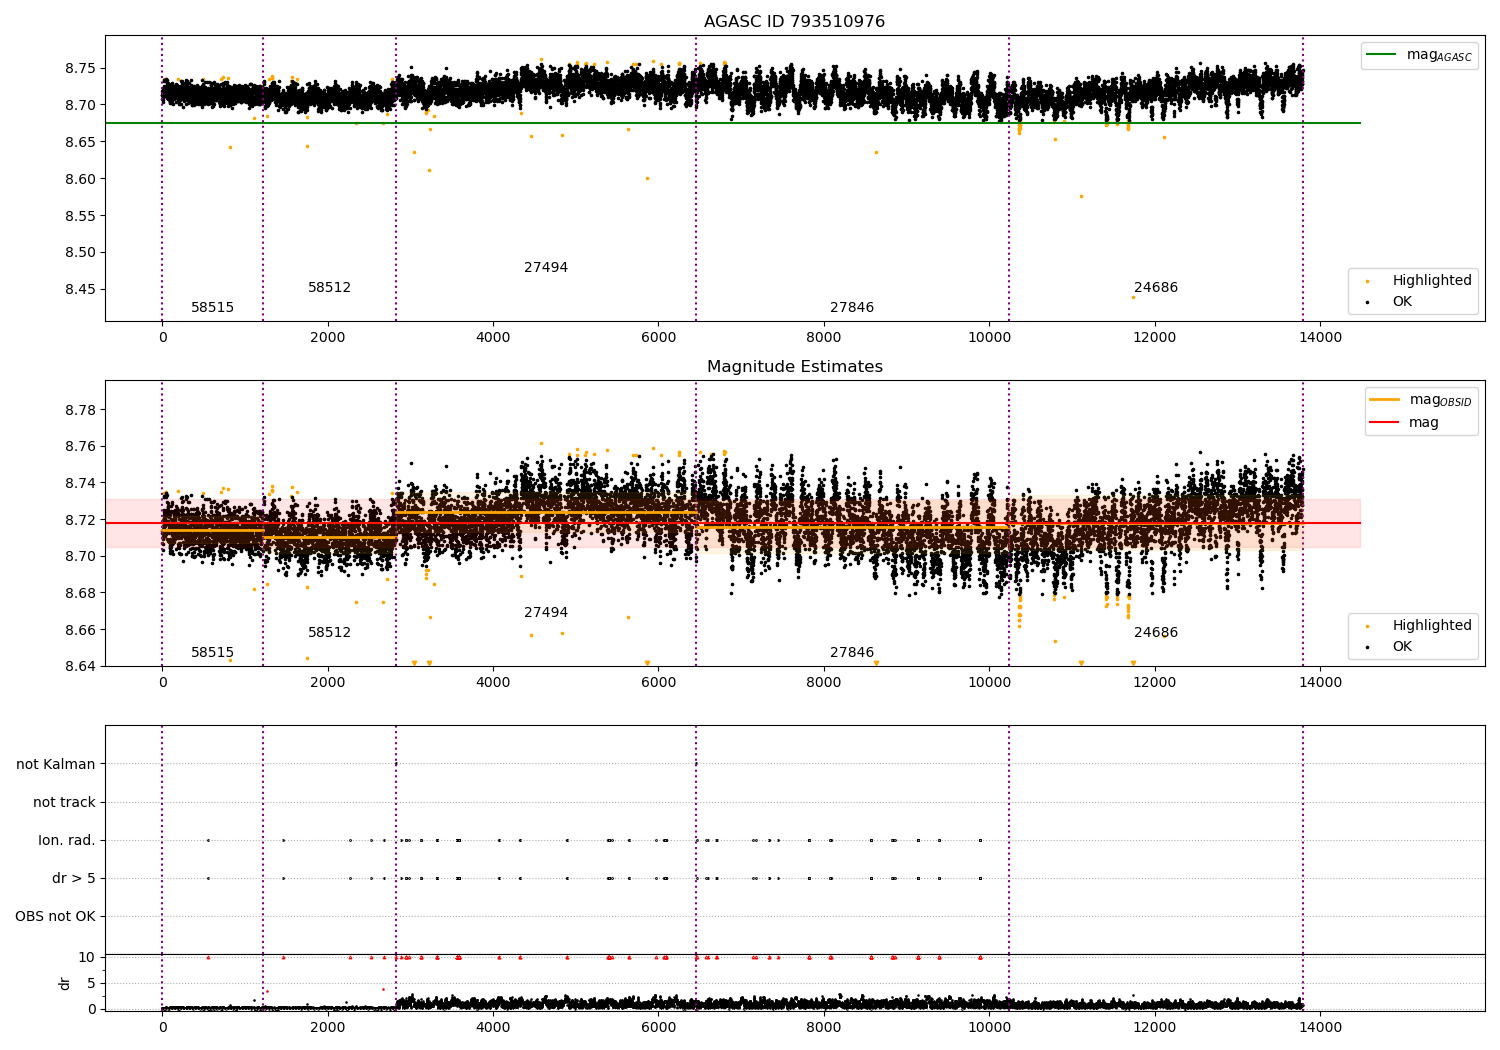This screenshot has width=1500, height=1050.
Task: Click the OBSID label 27846 in the top plot
Action: pyautogui.click(x=852, y=308)
